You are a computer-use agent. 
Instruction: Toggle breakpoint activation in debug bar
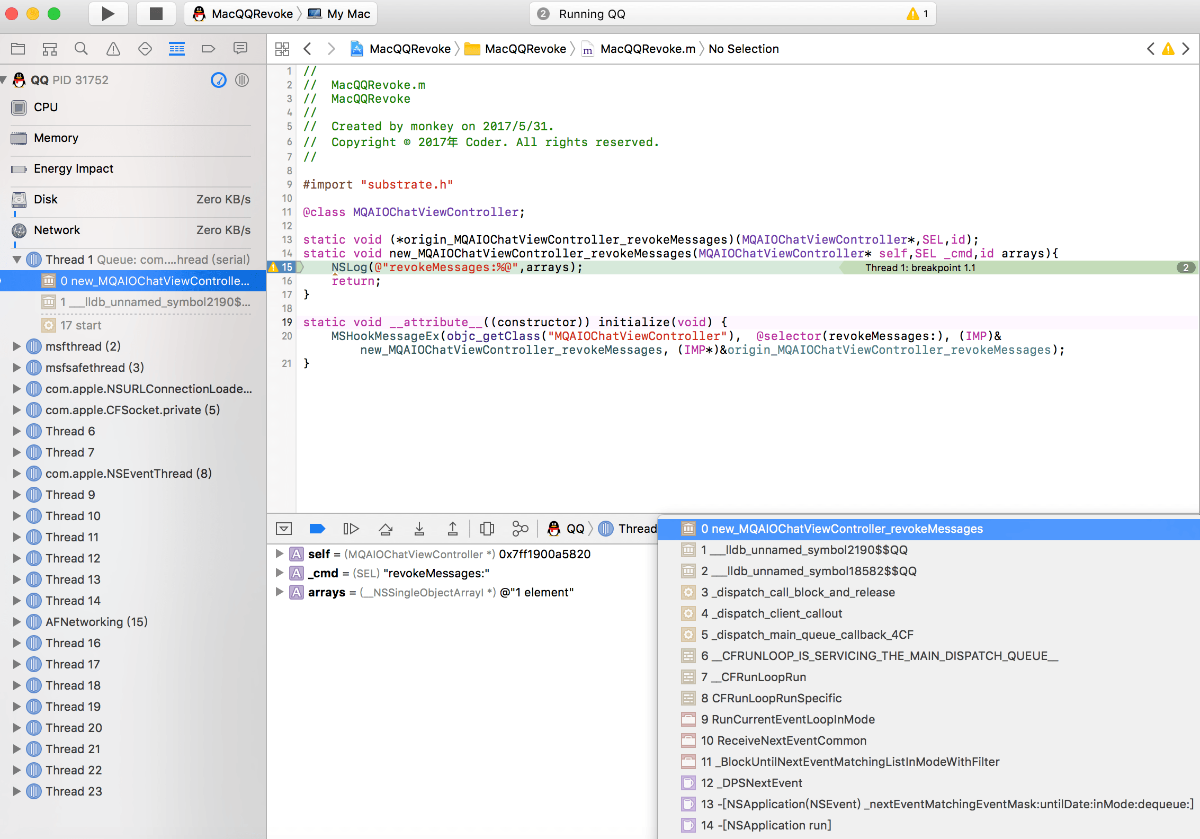pyautogui.click(x=317, y=529)
